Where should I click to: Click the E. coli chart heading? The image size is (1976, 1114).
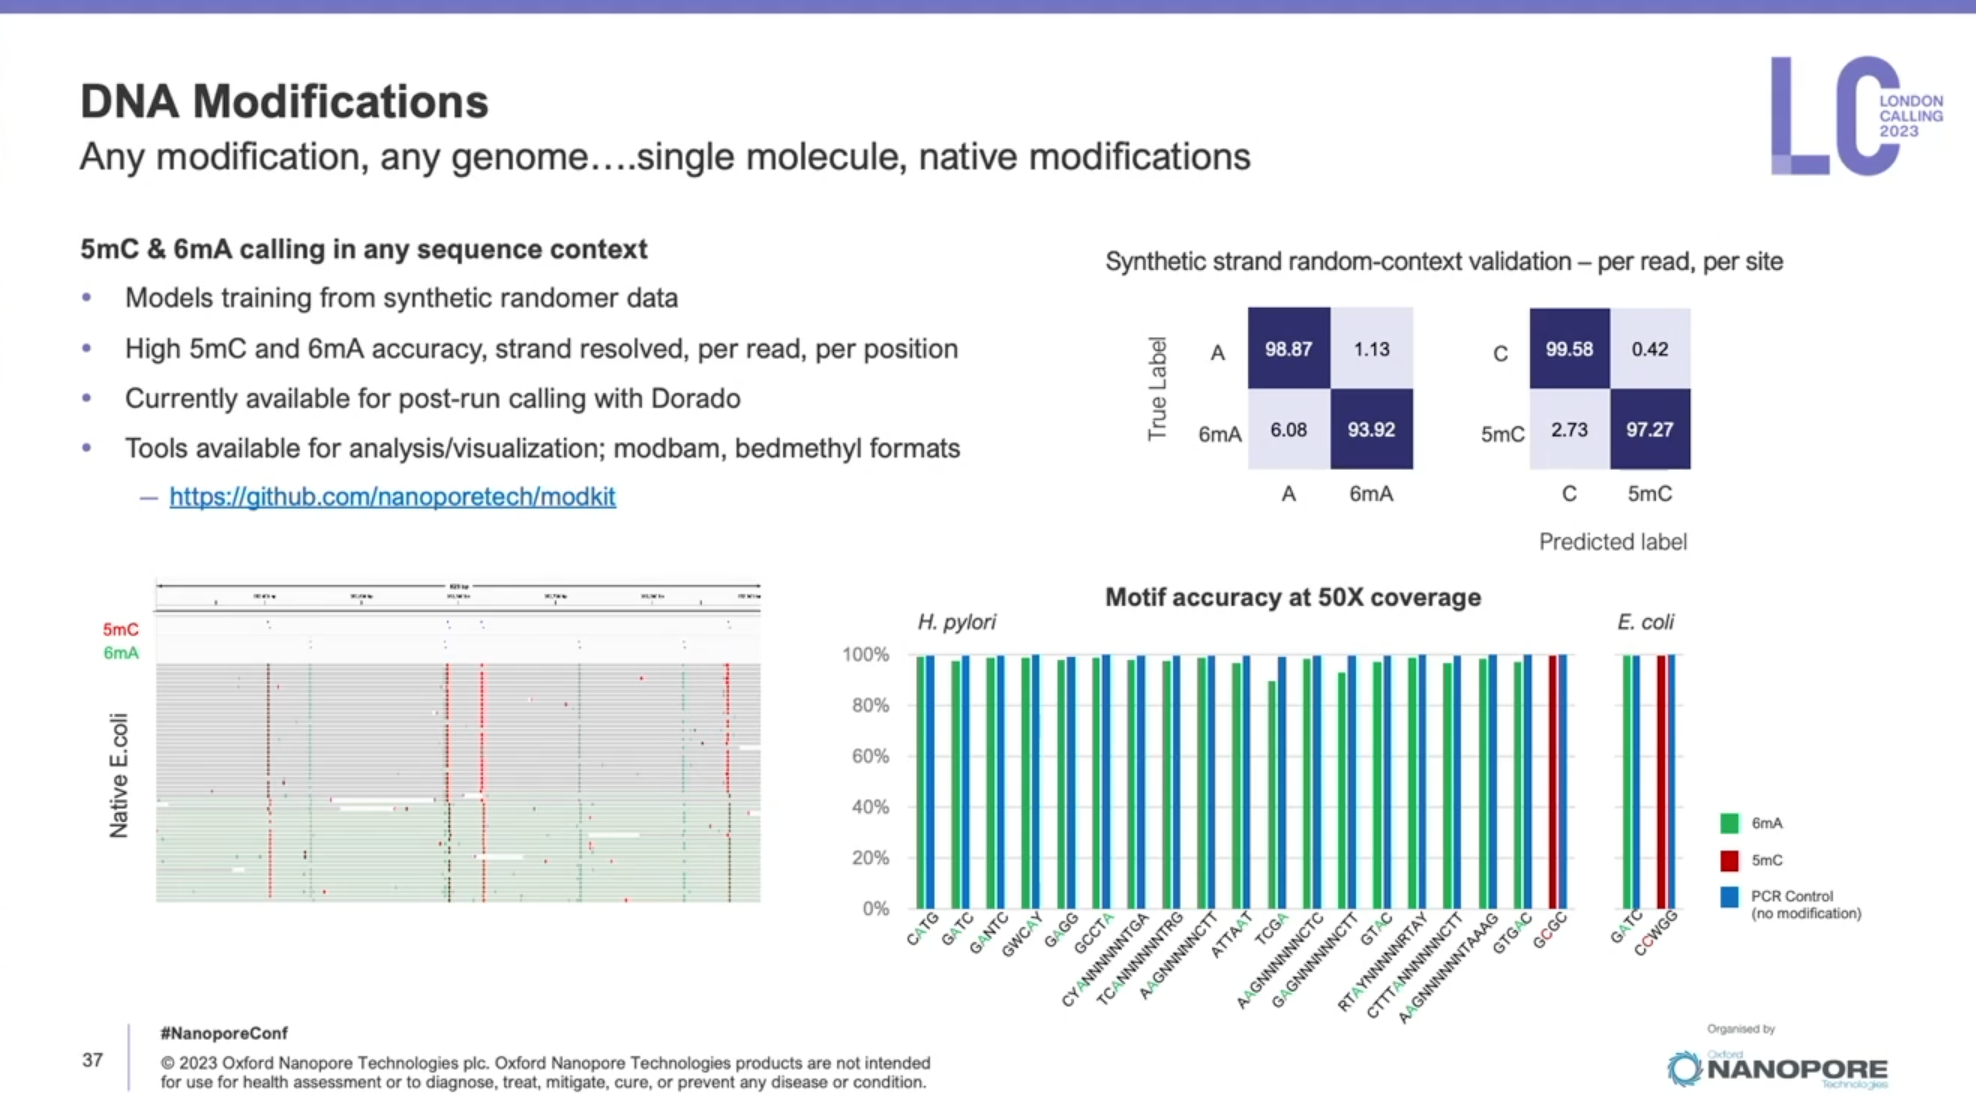coord(1645,622)
